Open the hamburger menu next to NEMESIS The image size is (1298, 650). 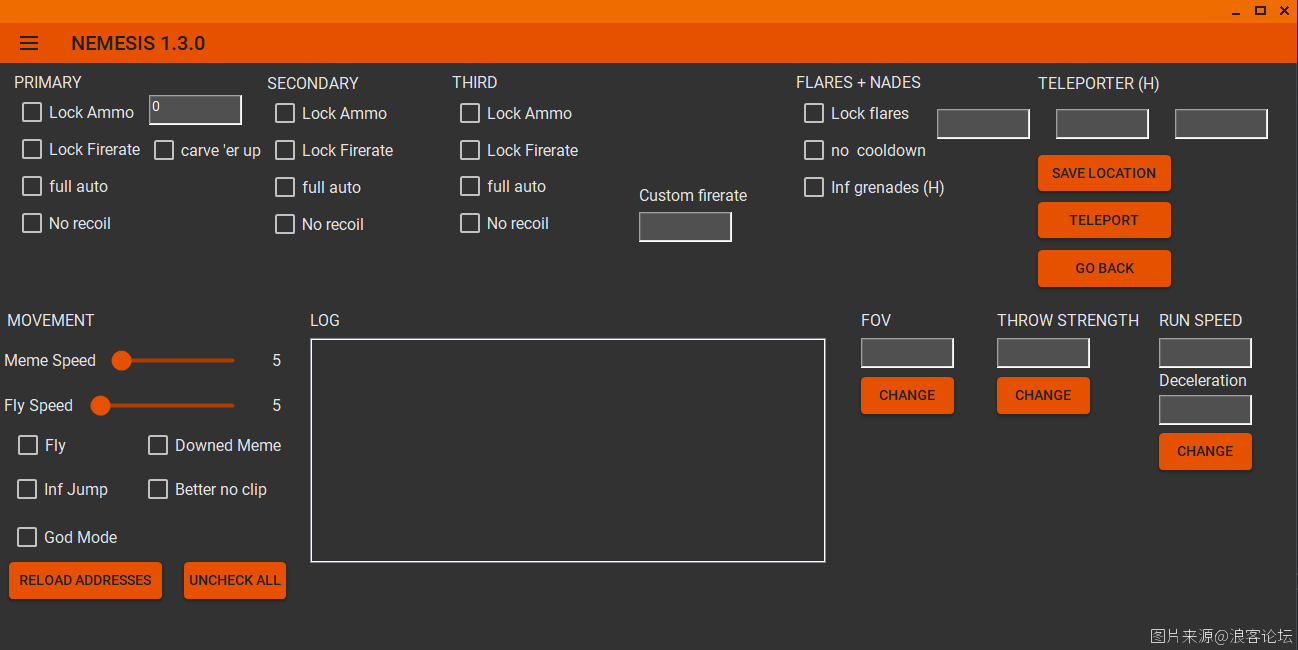click(29, 43)
